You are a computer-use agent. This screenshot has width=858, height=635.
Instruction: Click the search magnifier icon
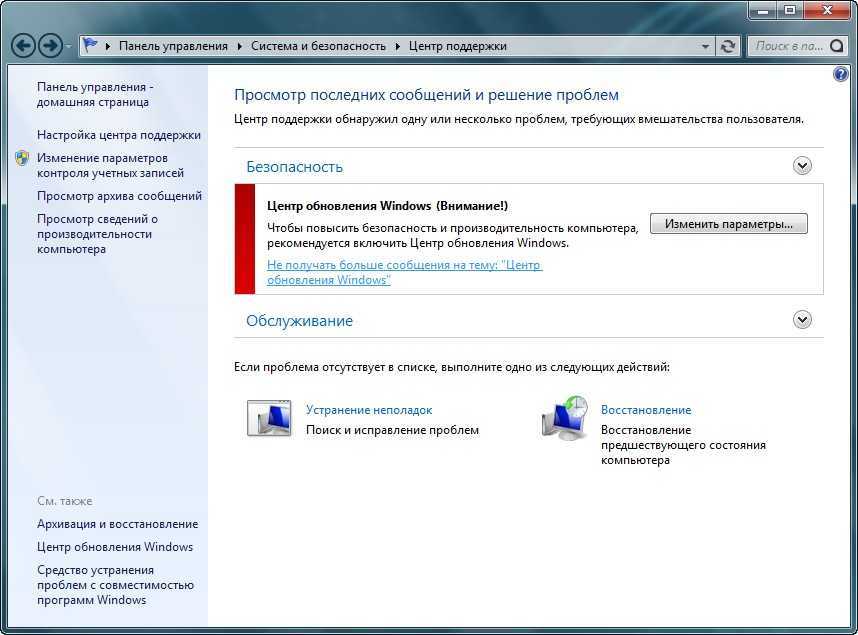(837, 47)
